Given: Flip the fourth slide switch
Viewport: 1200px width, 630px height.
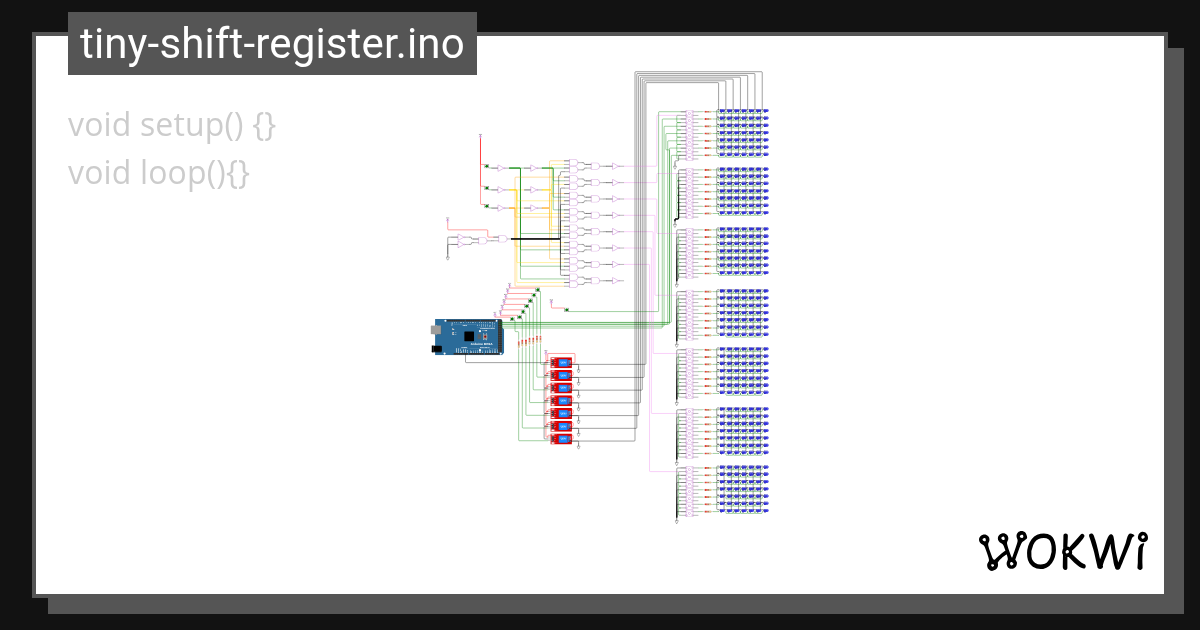Looking at the screenshot, I should [563, 400].
